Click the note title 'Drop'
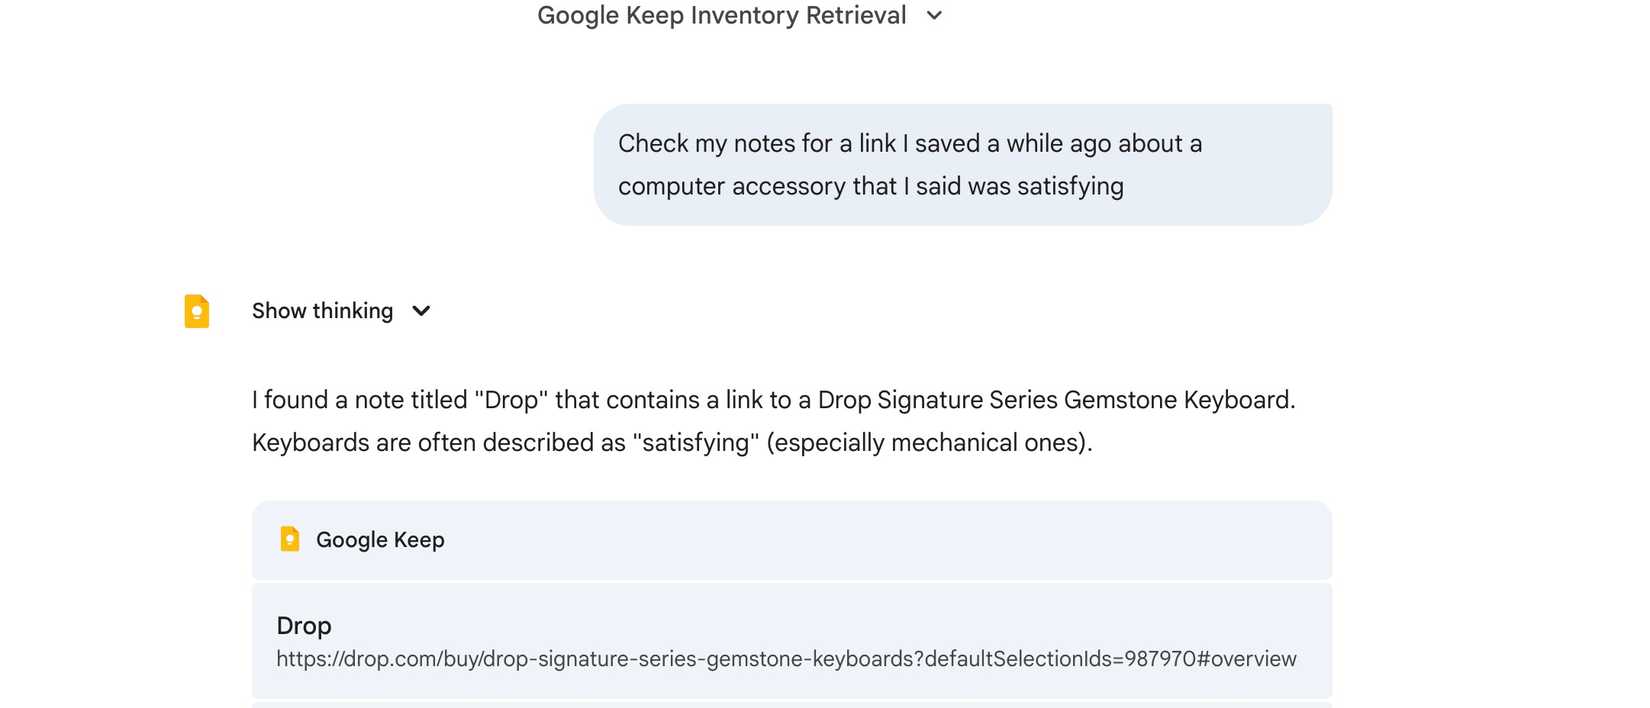This screenshot has height=708, width=1650. click(x=303, y=626)
